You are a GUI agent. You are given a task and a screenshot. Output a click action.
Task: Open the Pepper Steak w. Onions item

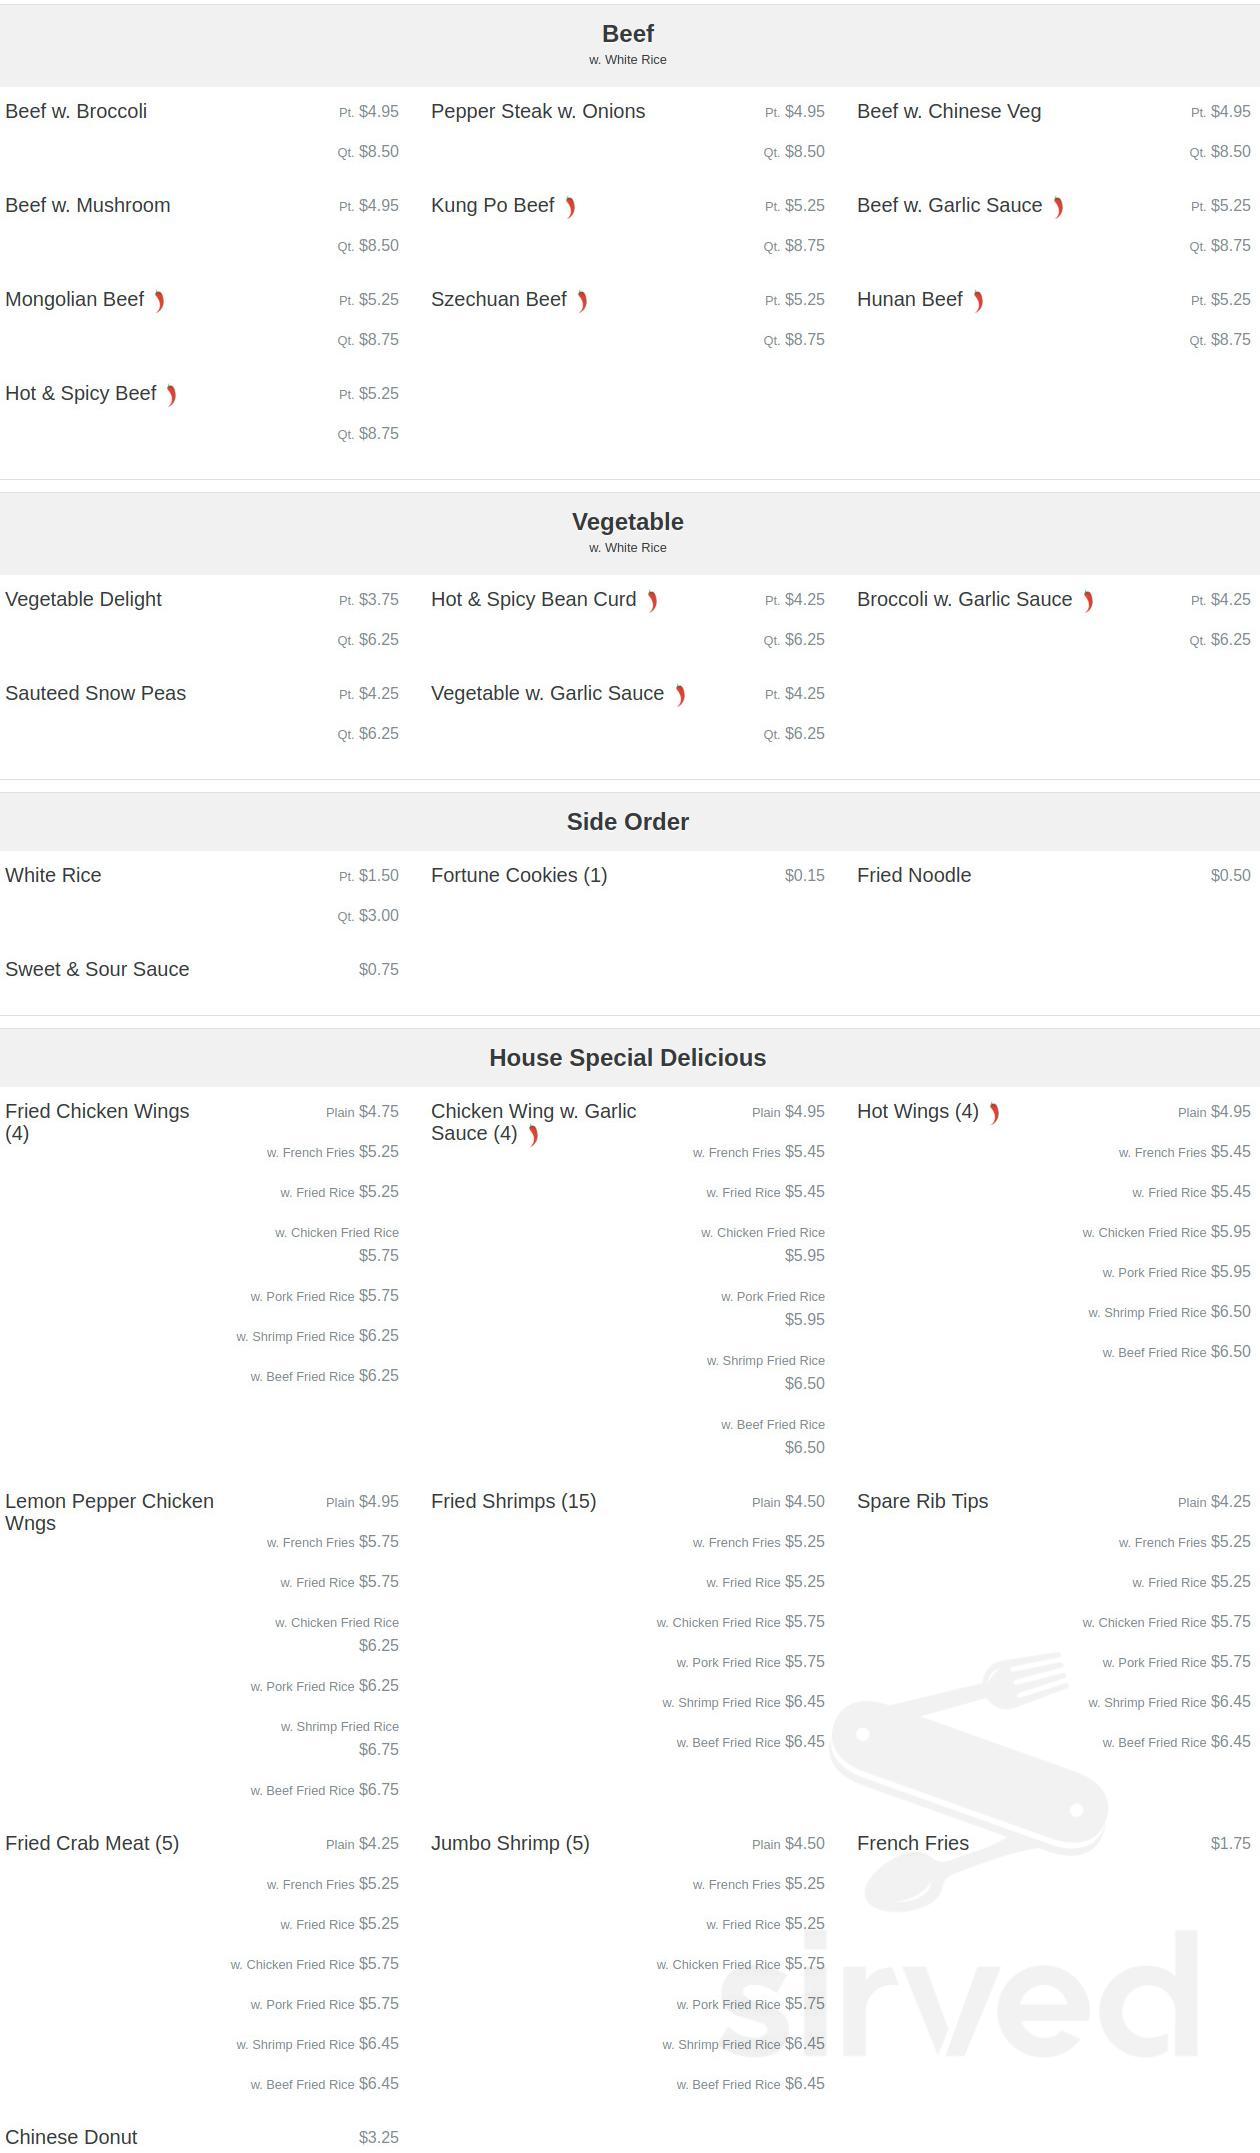tap(538, 112)
